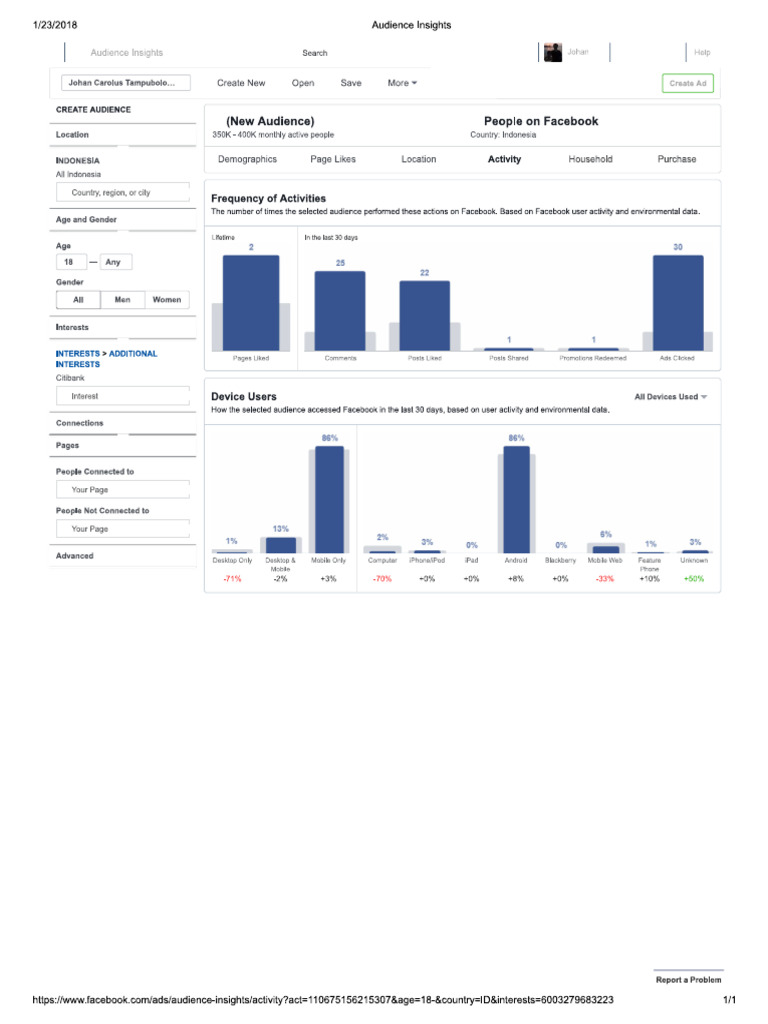Click the 350K - 400K monthly active people text
This screenshot has width=768, height=1024.
[x=273, y=135]
